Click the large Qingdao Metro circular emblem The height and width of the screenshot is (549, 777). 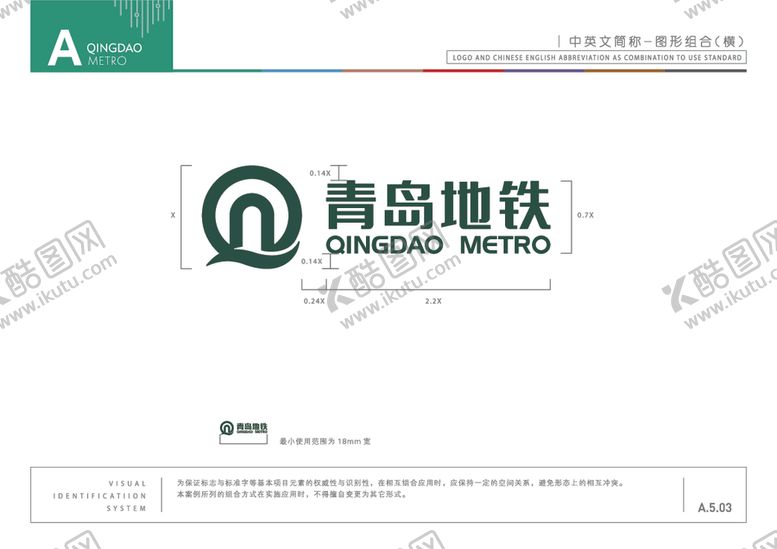click(x=252, y=217)
